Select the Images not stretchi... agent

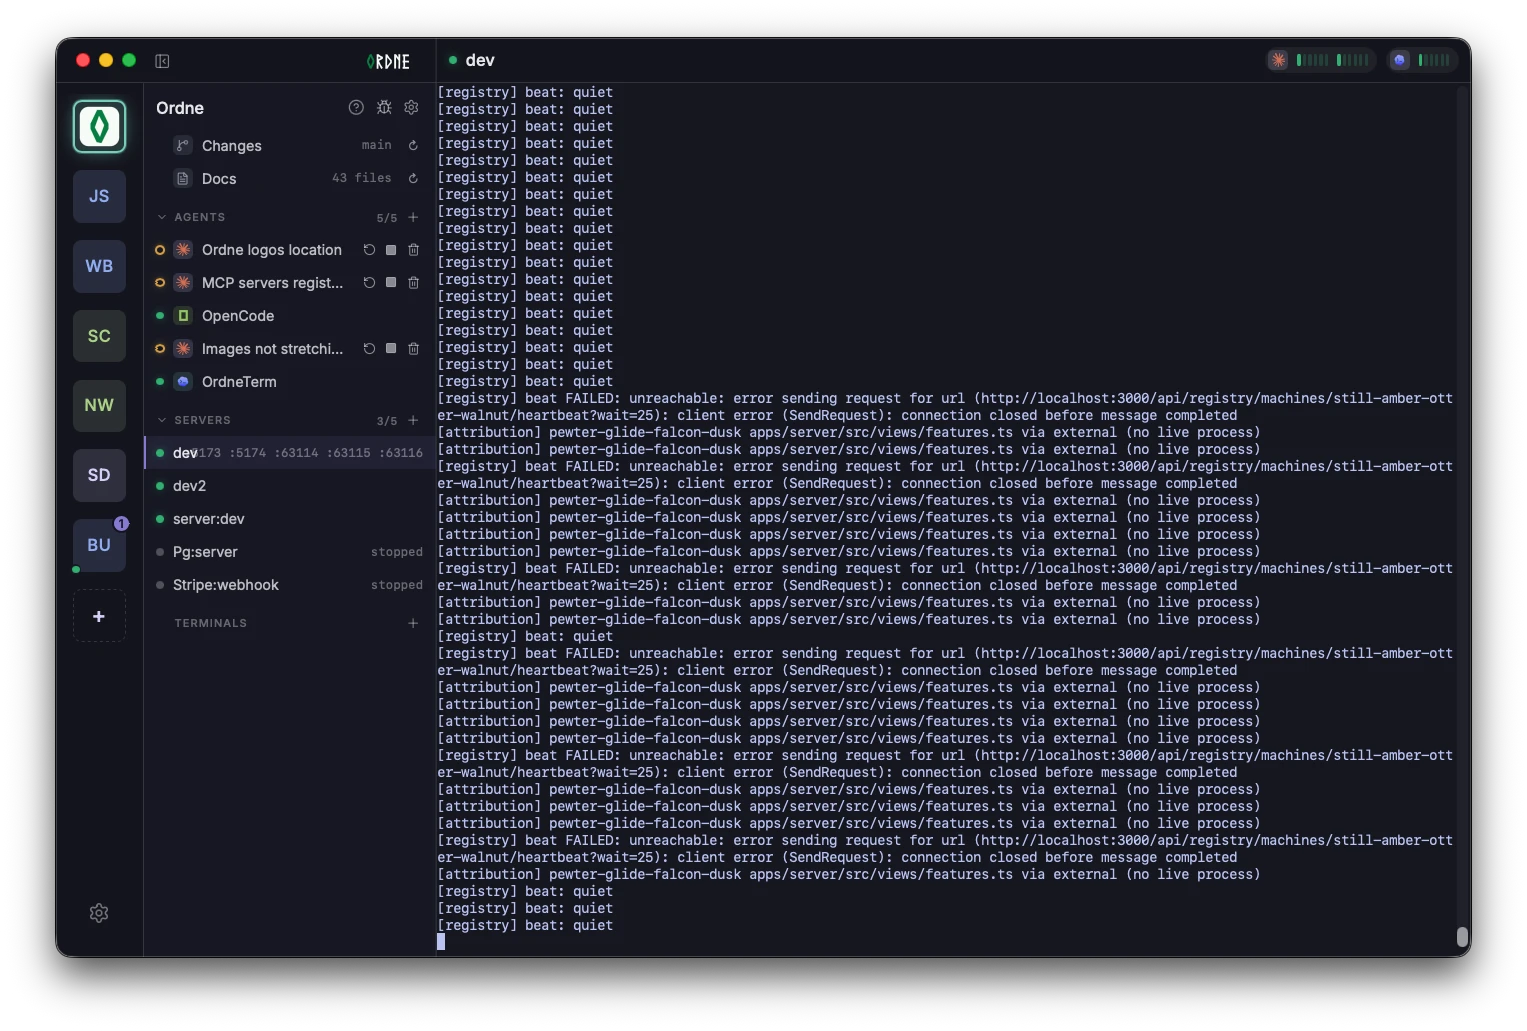click(272, 349)
